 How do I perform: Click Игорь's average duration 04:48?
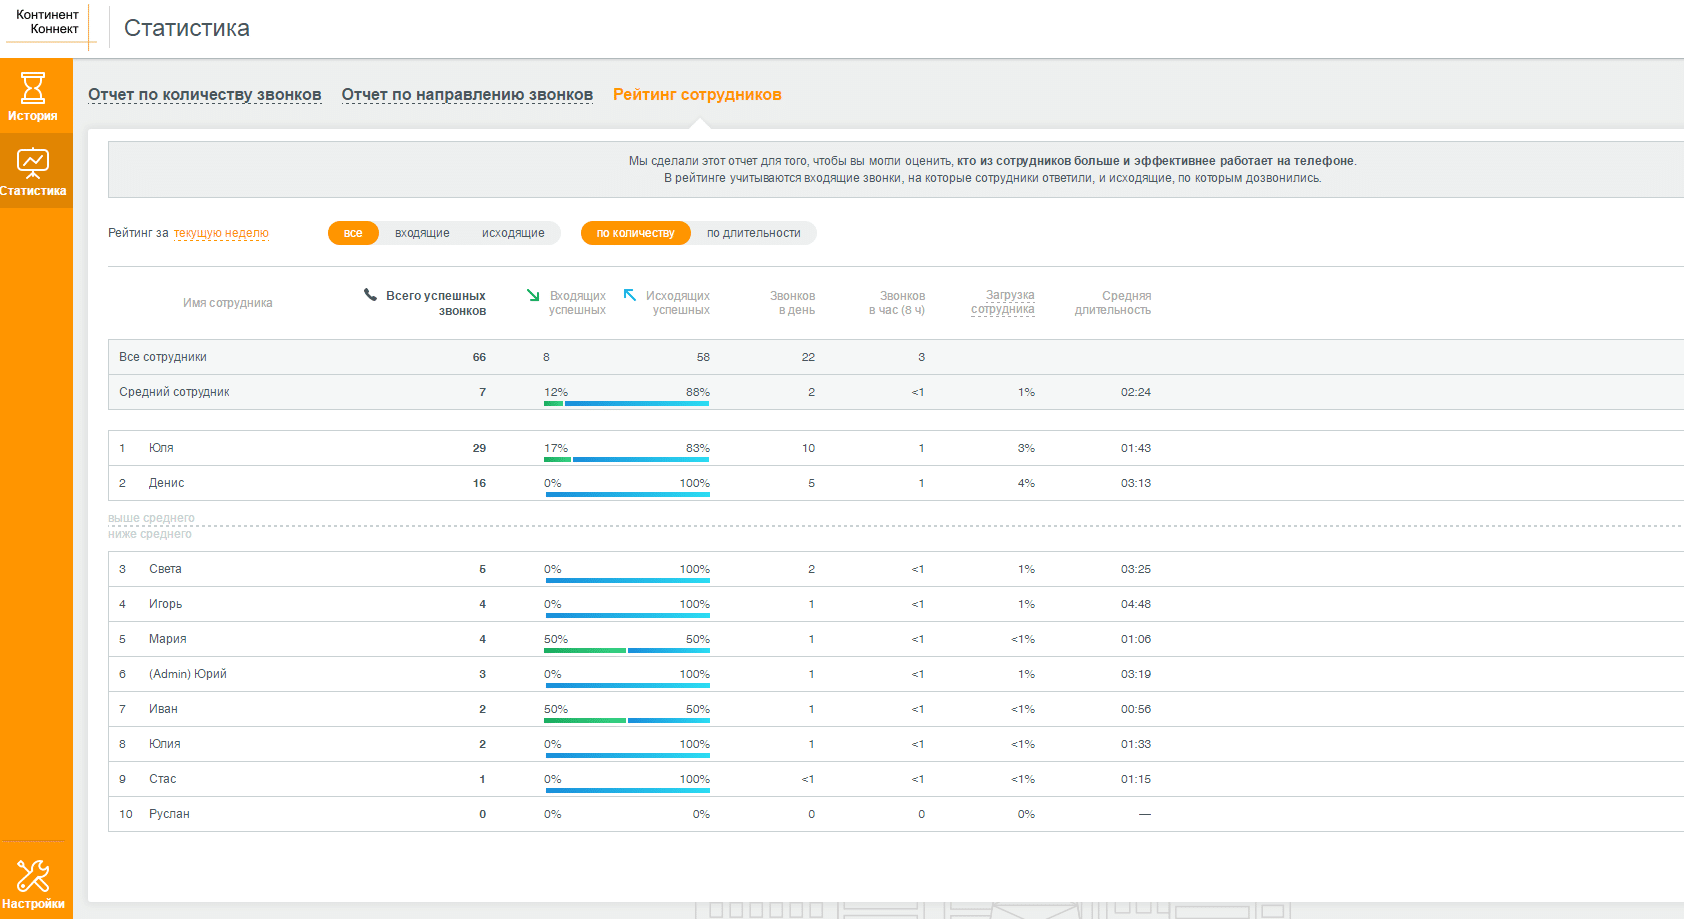(1136, 604)
